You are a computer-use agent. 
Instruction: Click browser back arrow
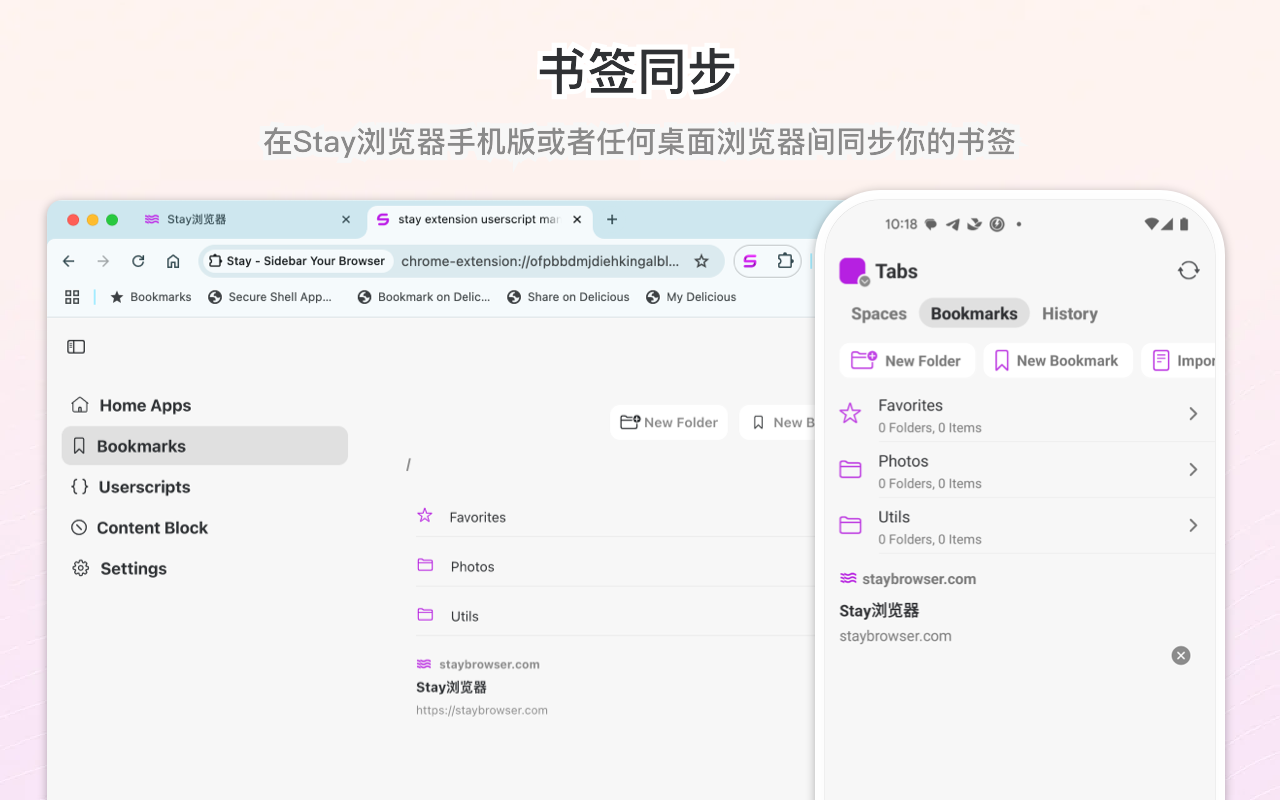point(68,261)
